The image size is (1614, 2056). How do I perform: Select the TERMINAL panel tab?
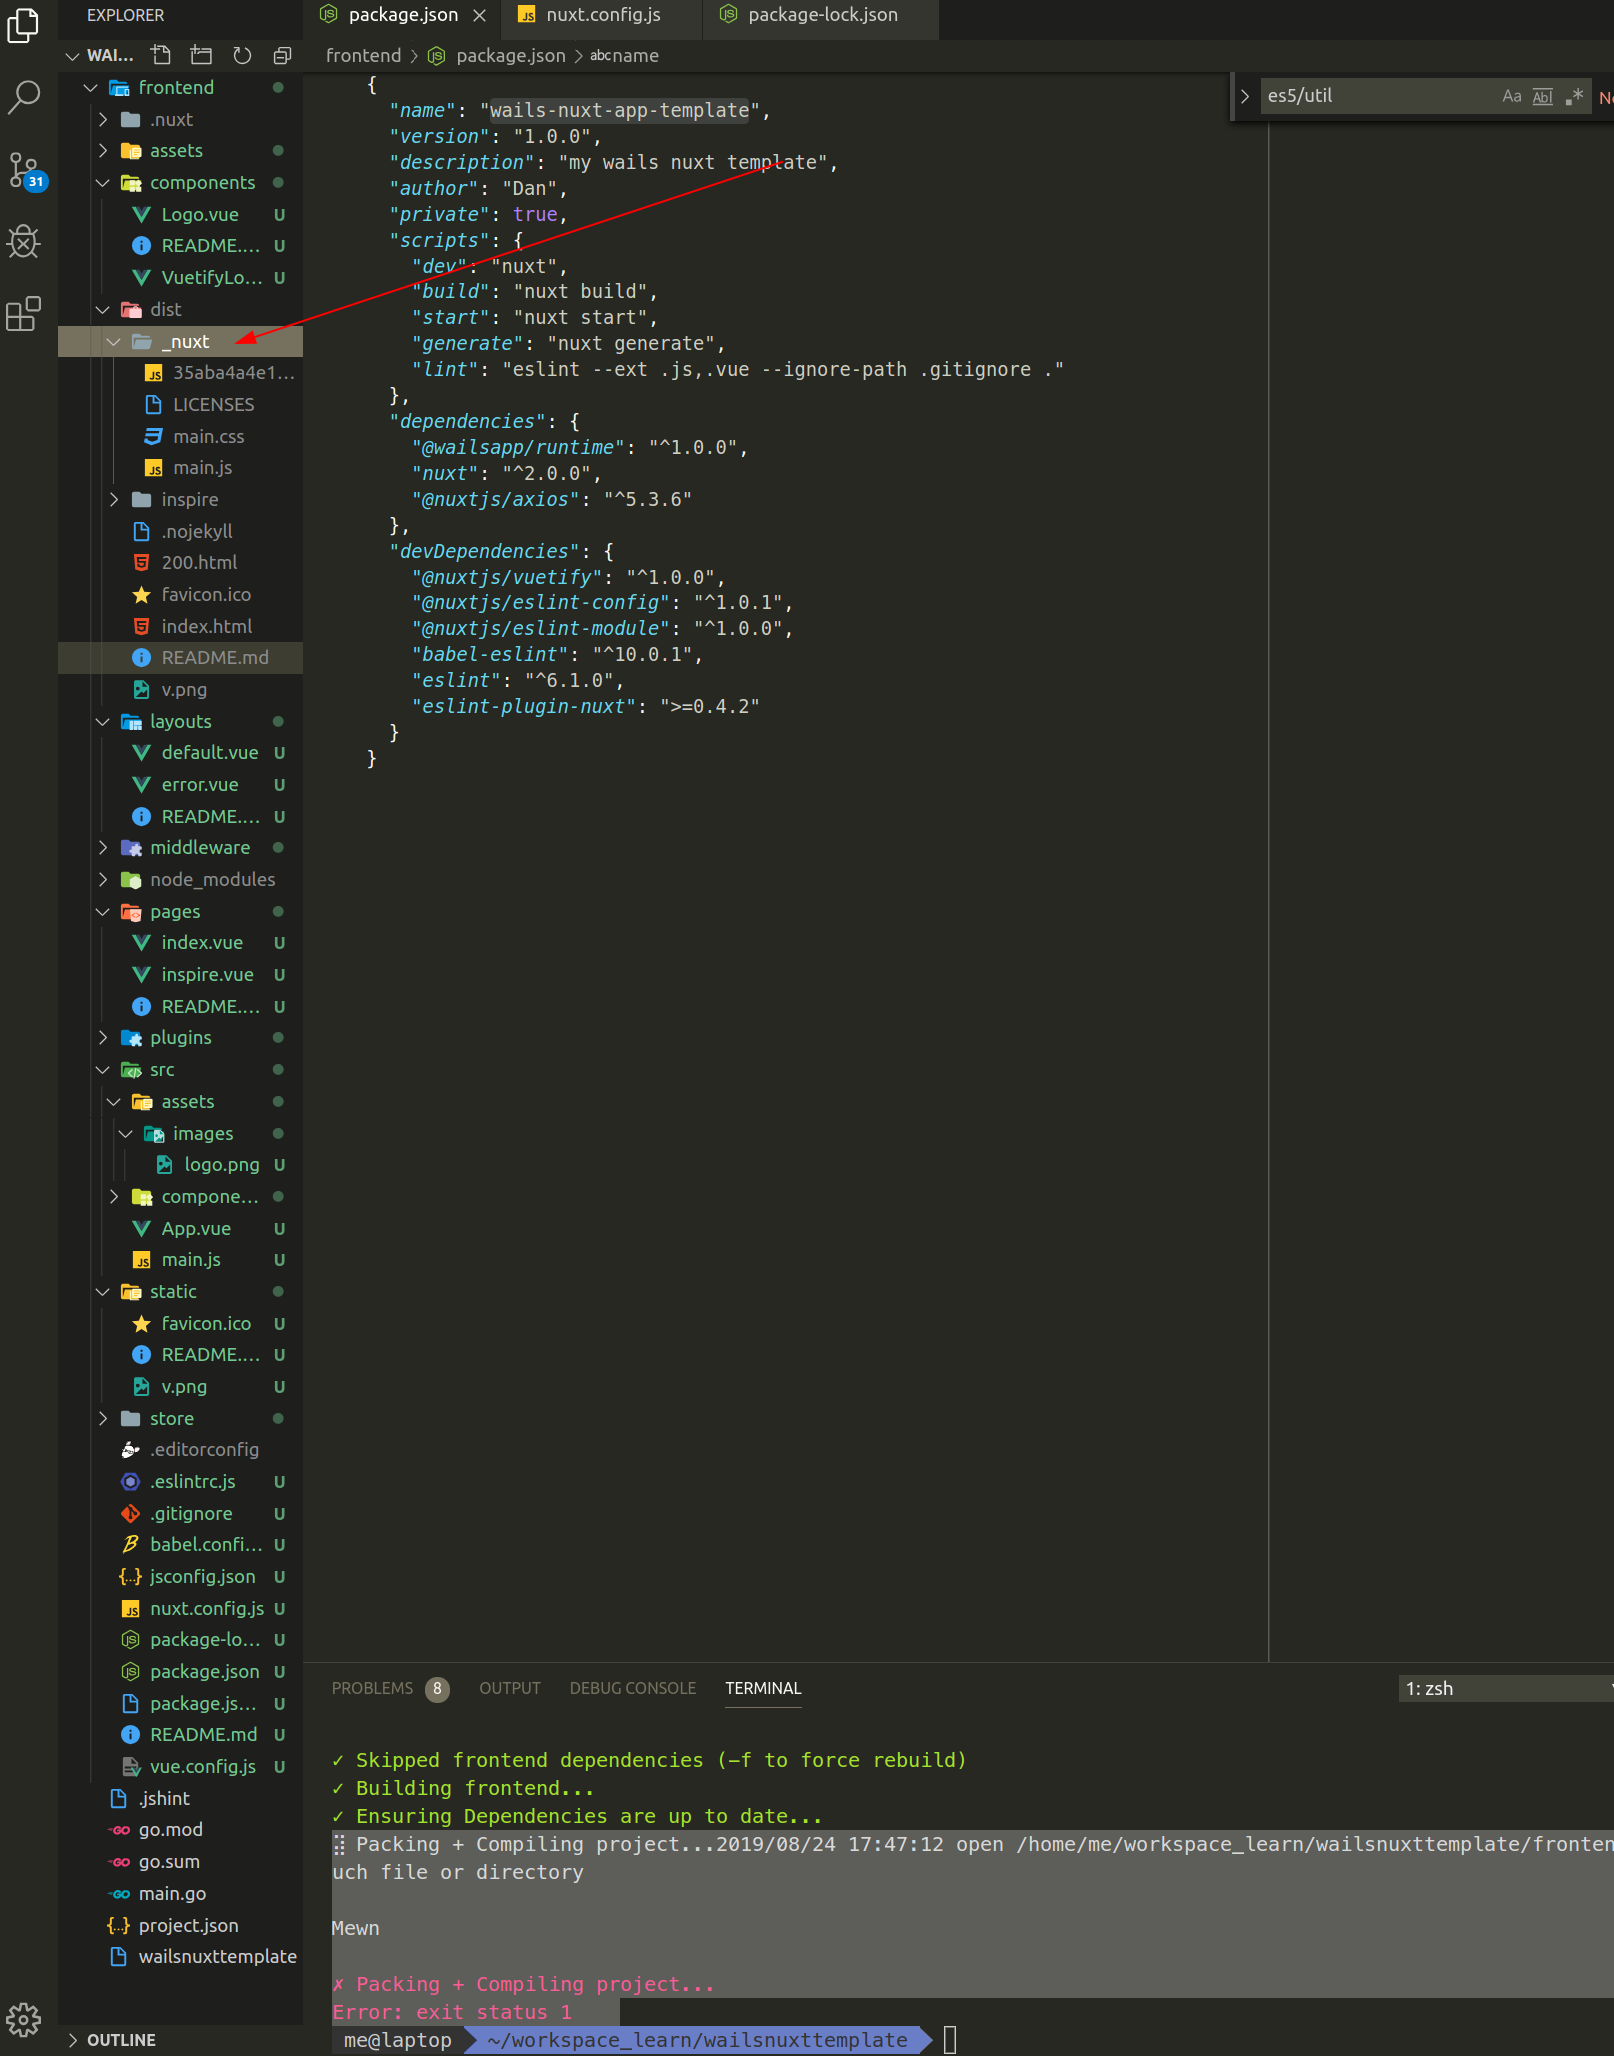click(763, 1688)
